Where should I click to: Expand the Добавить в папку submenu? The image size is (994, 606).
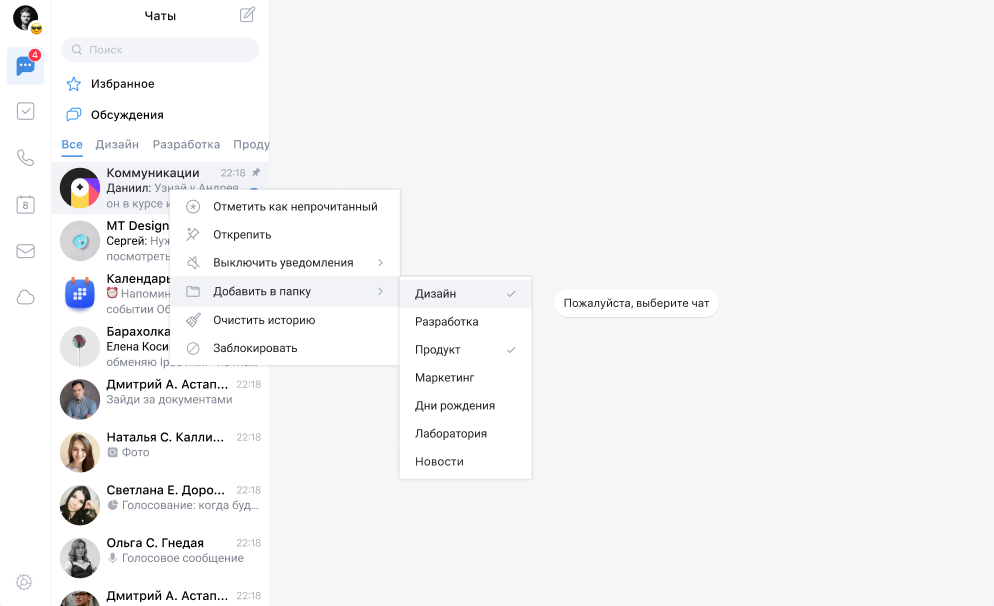click(x=285, y=291)
